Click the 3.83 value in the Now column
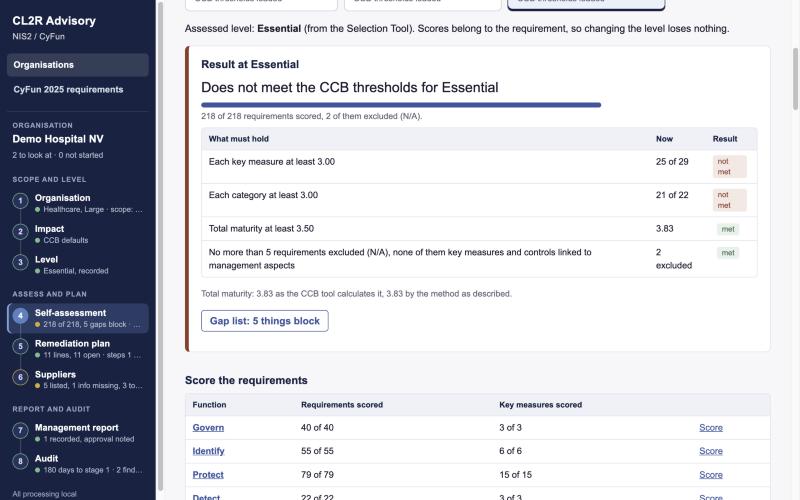Image resolution: width=800 pixels, height=500 pixels. [x=664, y=229]
